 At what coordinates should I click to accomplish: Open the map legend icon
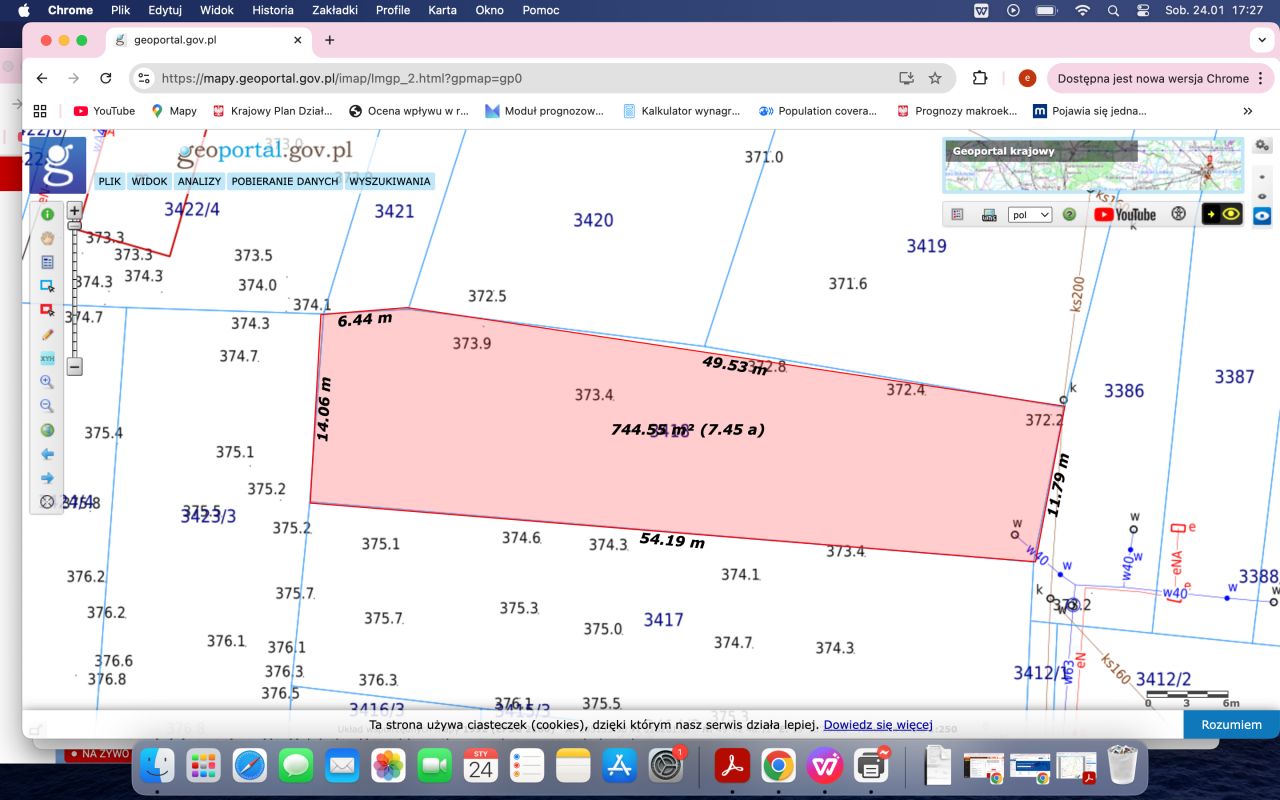pyautogui.click(x=957, y=214)
